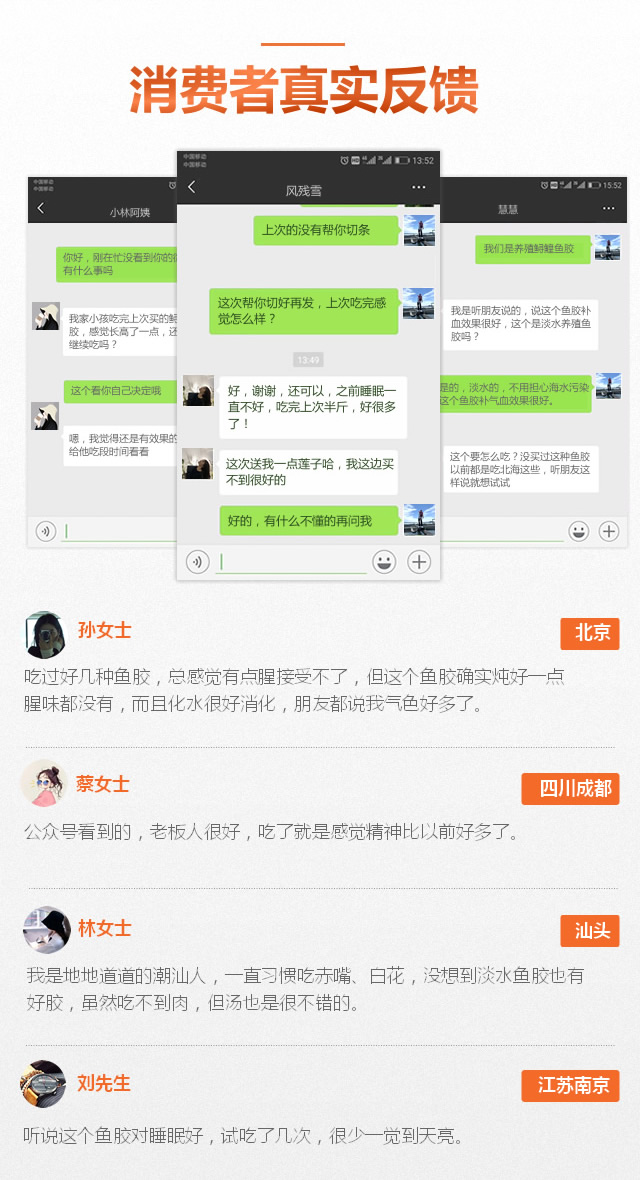Open the three-dot menu in 风残雪 chat
The width and height of the screenshot is (640, 1180).
pos(419,187)
